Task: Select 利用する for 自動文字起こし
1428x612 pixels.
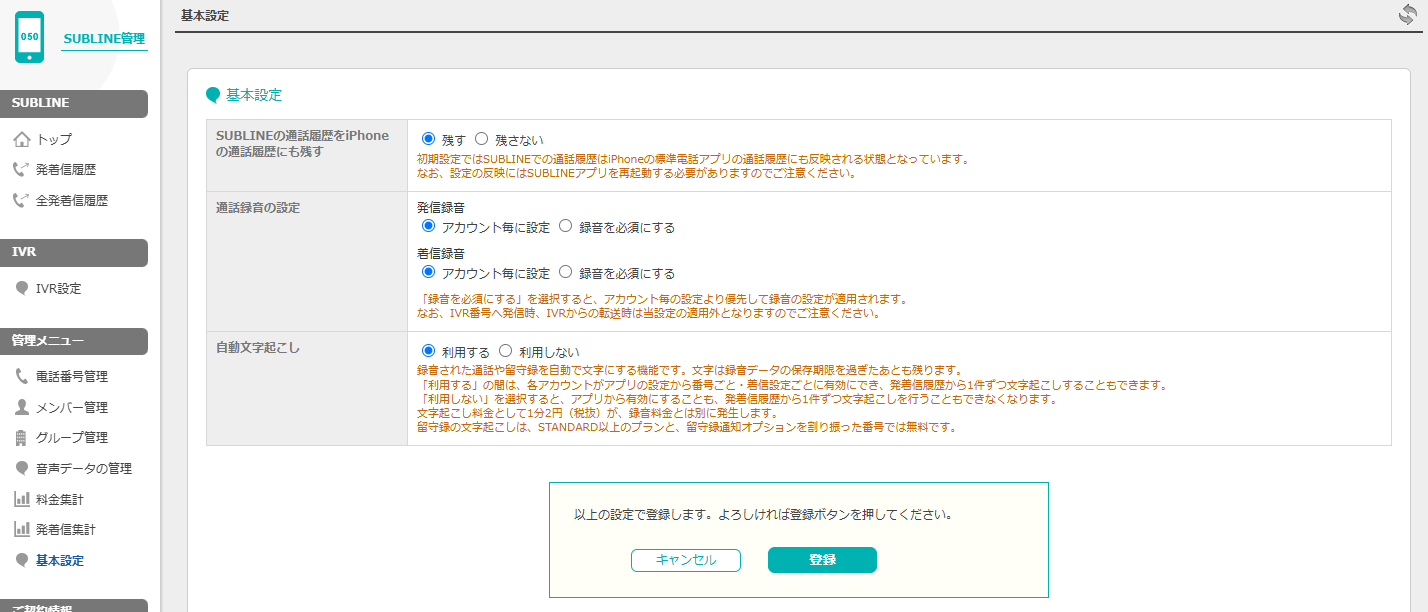Action: click(429, 351)
